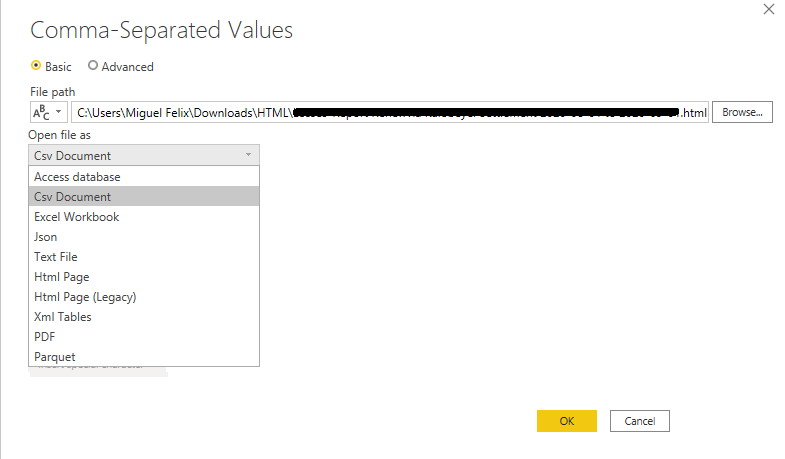Click the Browse... button
This screenshot has height=459, width=785.
tap(742, 112)
